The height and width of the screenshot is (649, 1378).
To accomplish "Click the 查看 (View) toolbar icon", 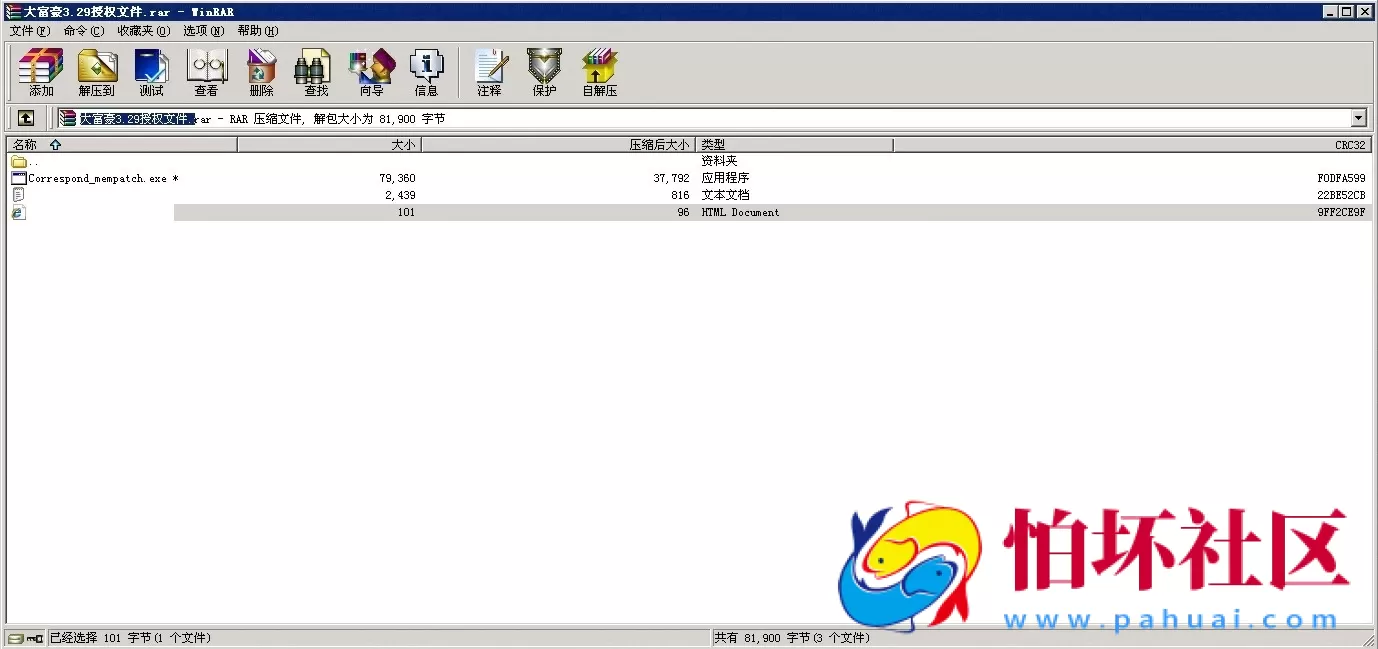I will pyautogui.click(x=206, y=72).
